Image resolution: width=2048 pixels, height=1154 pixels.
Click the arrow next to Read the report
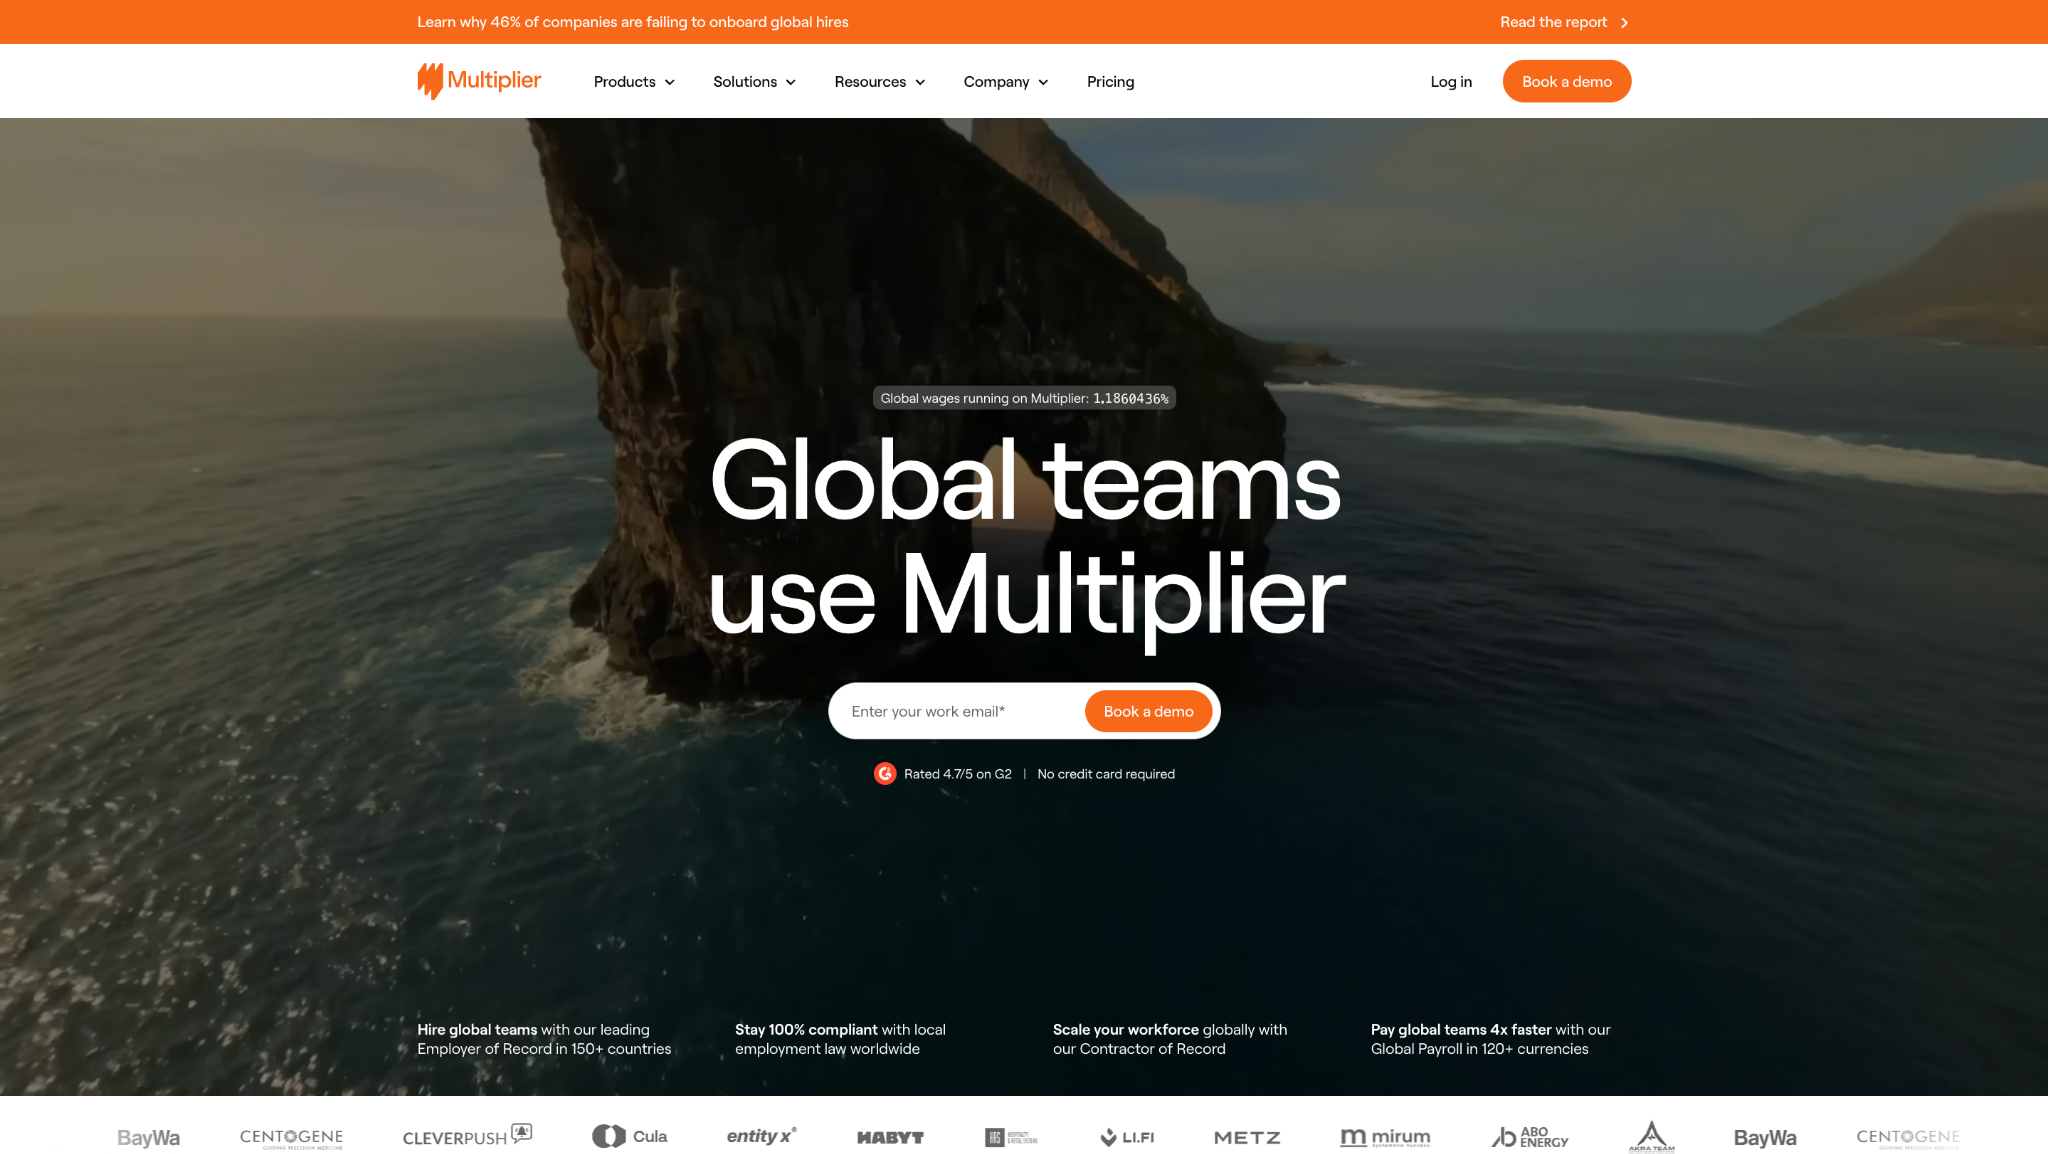[x=1624, y=23]
